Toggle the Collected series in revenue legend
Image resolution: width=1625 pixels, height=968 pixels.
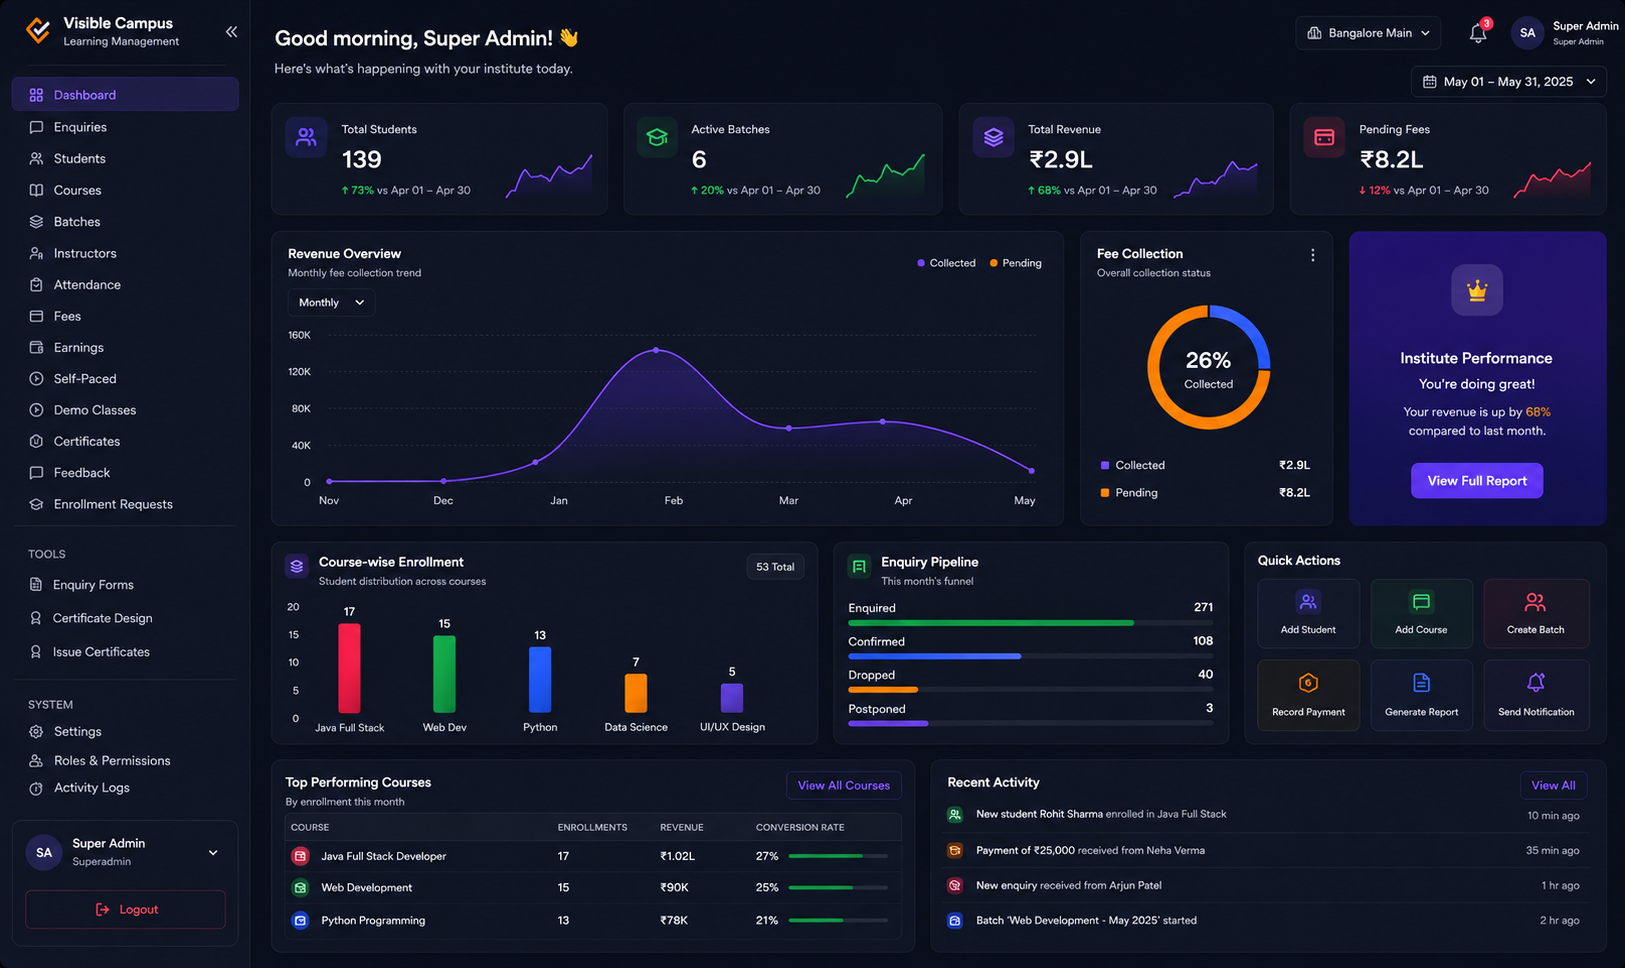(946, 263)
